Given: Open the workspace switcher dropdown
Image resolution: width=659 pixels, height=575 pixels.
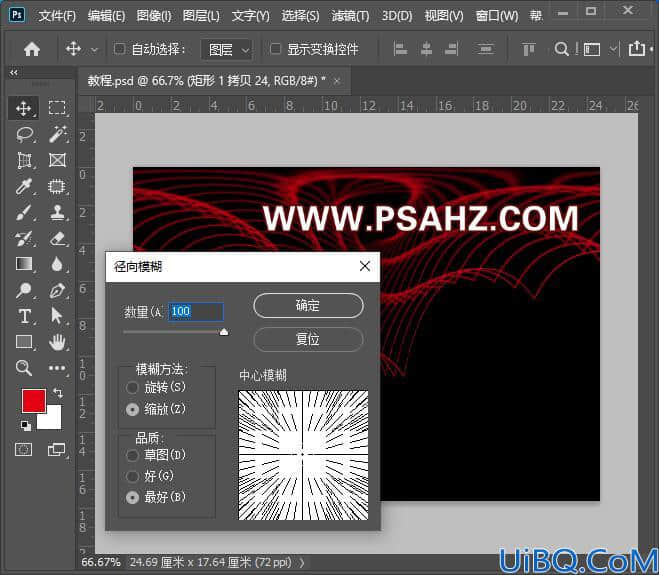Looking at the screenshot, I should (x=613, y=49).
